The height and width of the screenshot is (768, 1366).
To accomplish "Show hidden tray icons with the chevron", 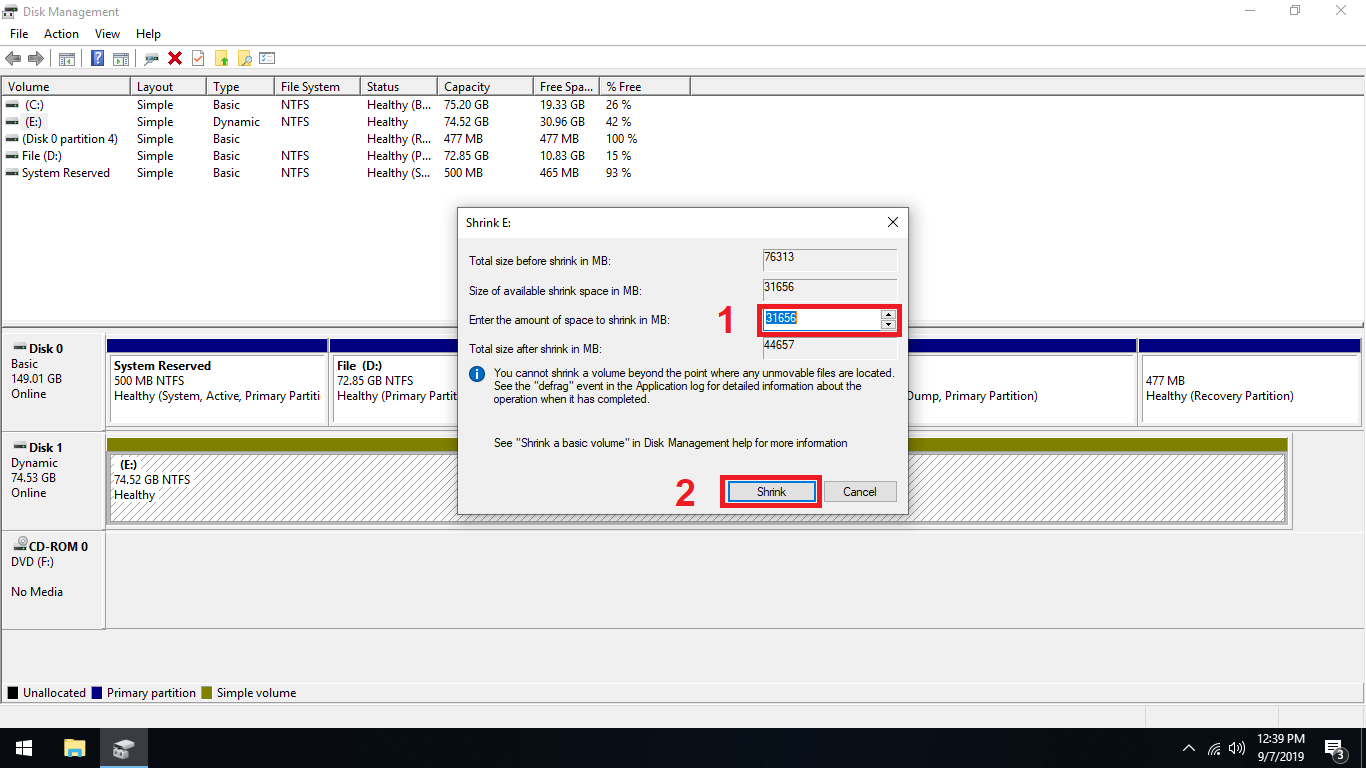I will coord(1189,748).
